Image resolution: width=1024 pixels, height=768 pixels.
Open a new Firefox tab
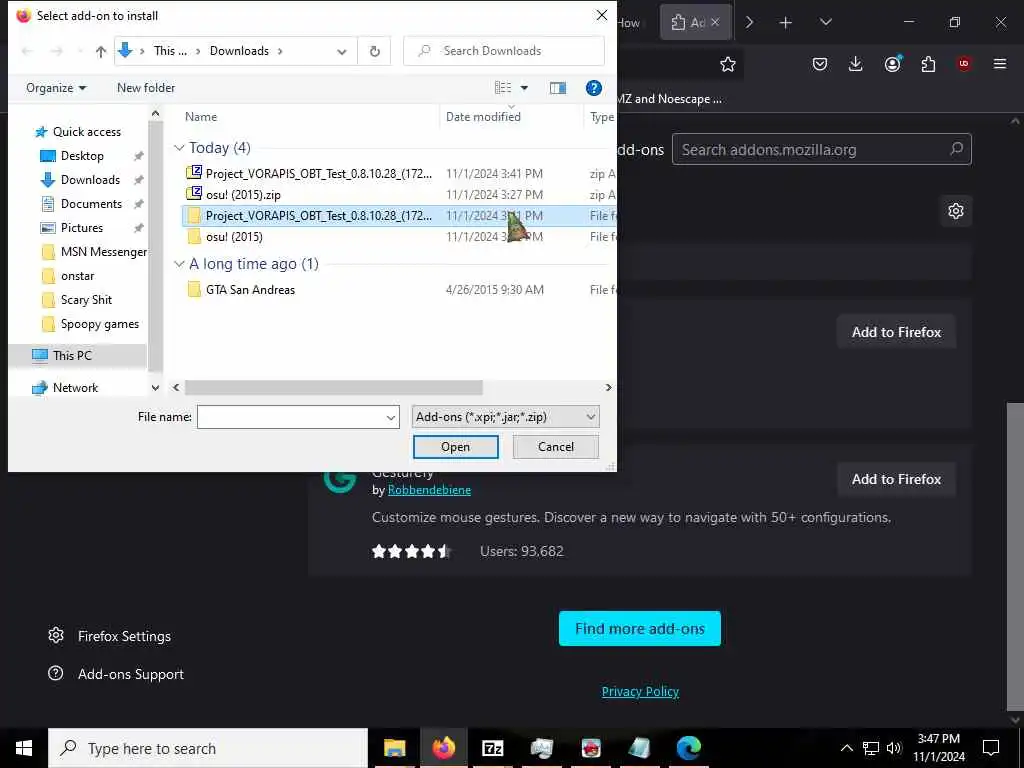coord(786,23)
